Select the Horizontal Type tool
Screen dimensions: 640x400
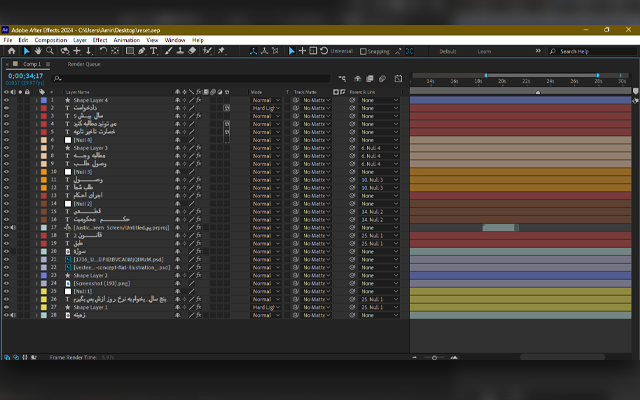[153, 51]
